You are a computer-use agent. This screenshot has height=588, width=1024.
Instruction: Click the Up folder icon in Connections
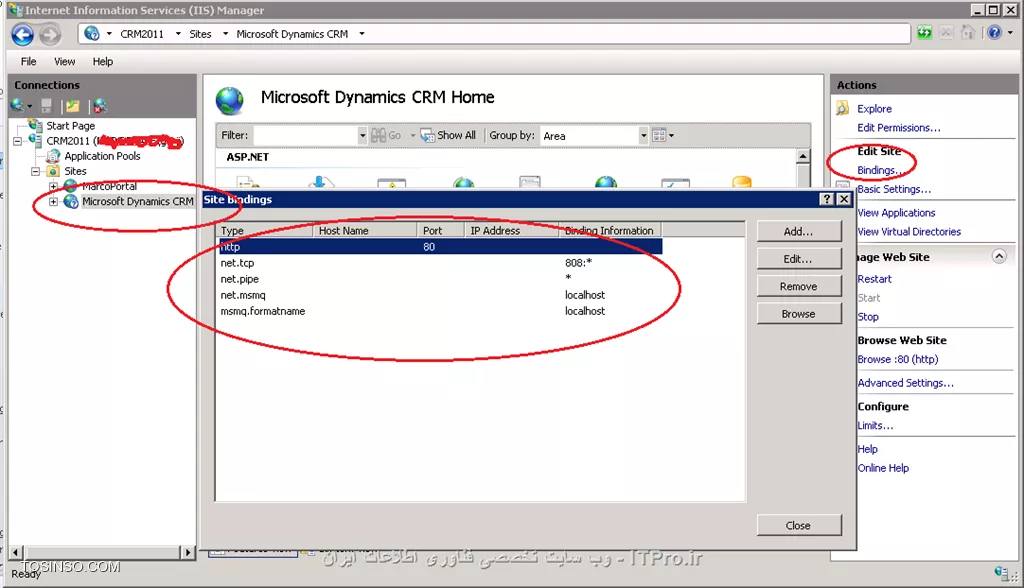coord(72,105)
